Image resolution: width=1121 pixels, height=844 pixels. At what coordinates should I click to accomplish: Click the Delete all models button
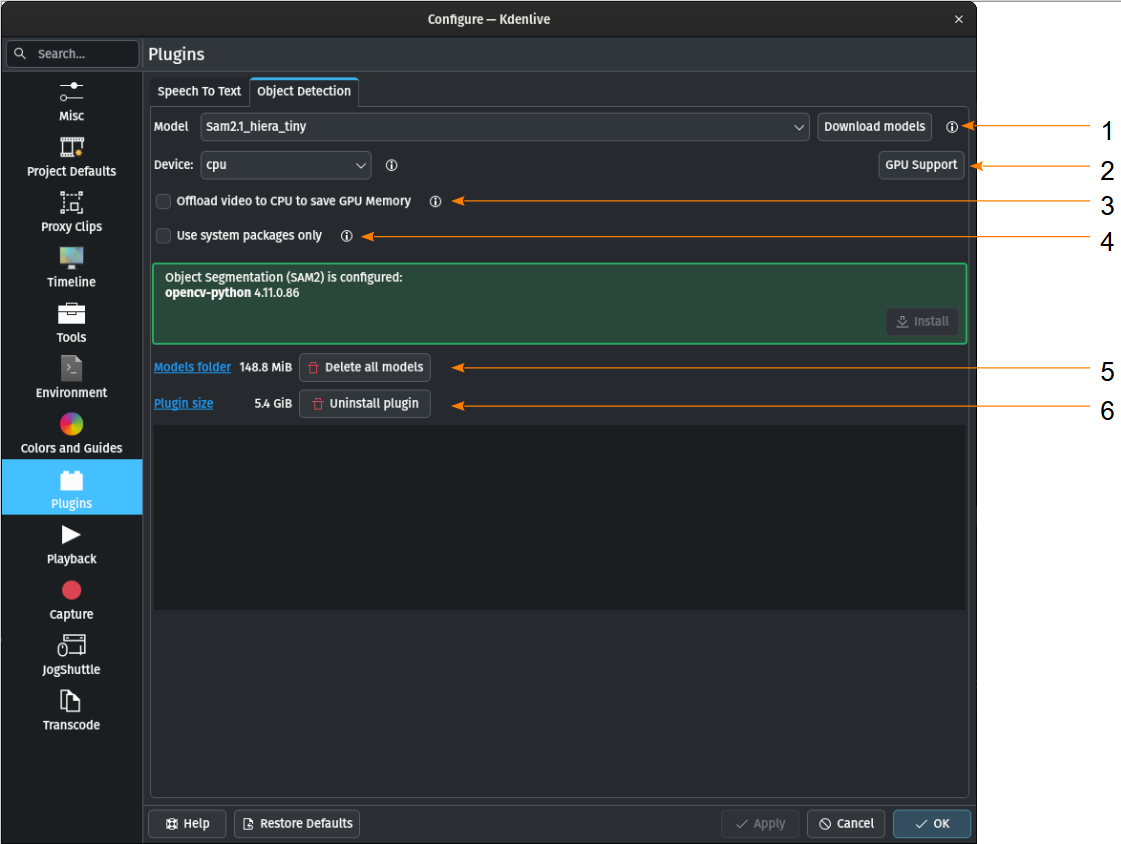(x=365, y=367)
